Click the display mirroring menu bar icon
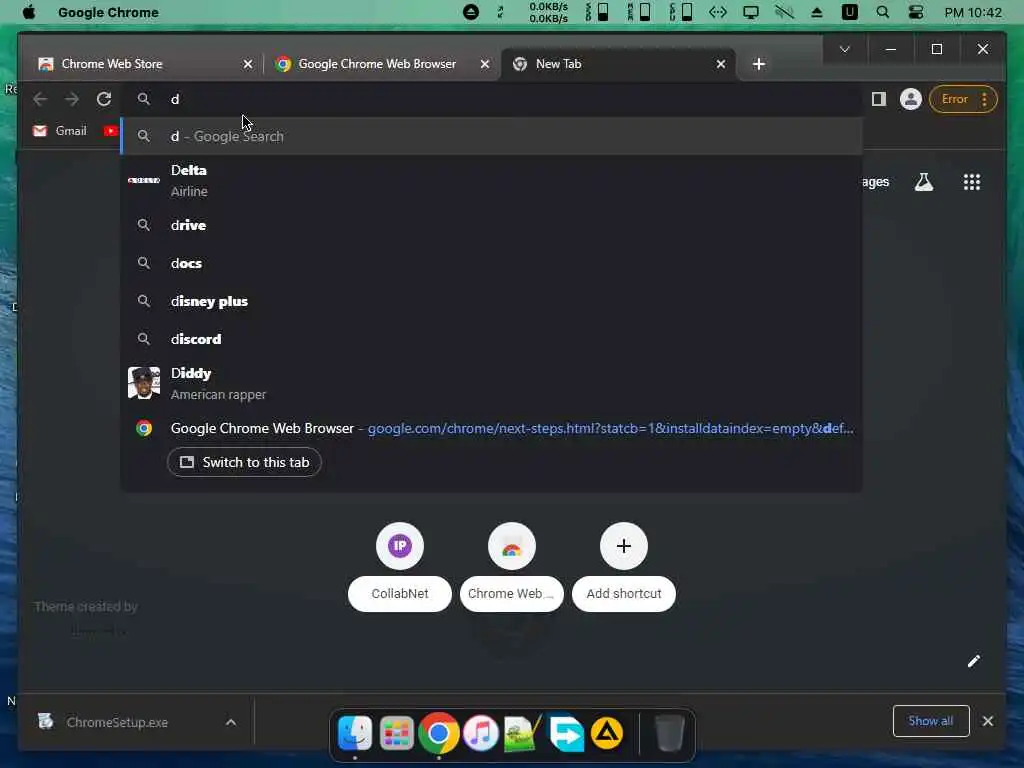The height and width of the screenshot is (768, 1024). (751, 12)
